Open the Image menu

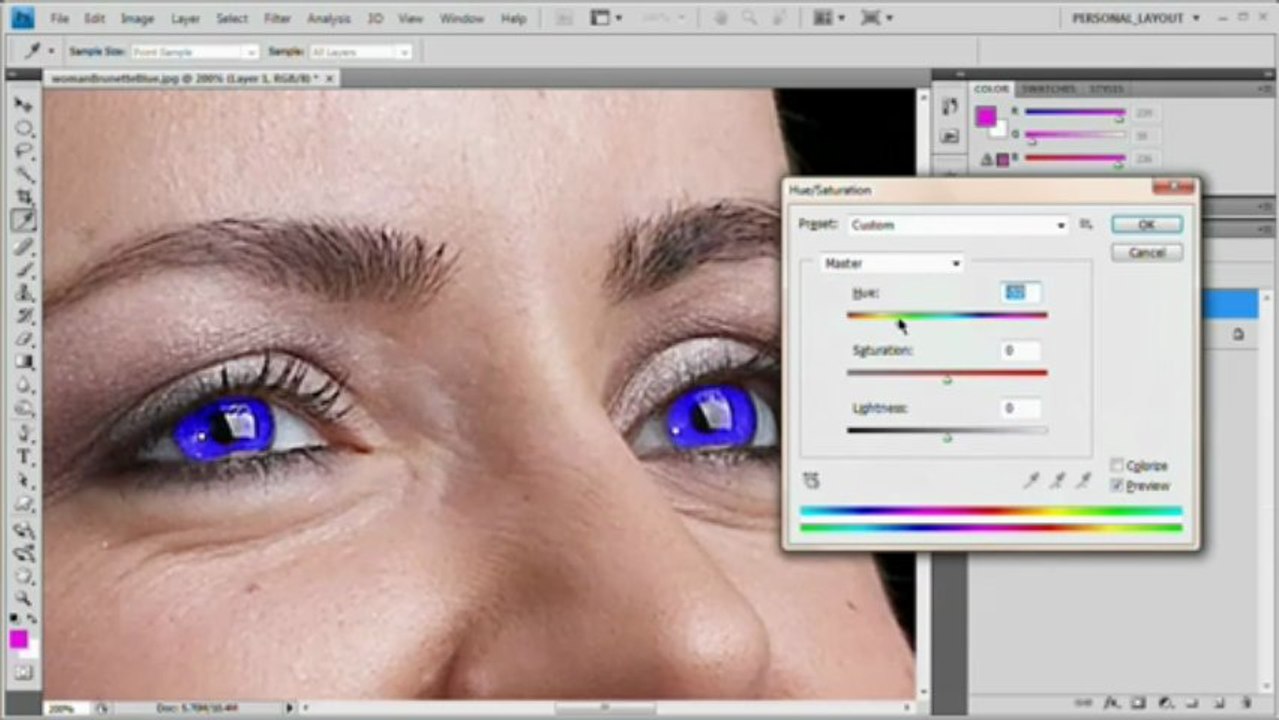click(137, 19)
